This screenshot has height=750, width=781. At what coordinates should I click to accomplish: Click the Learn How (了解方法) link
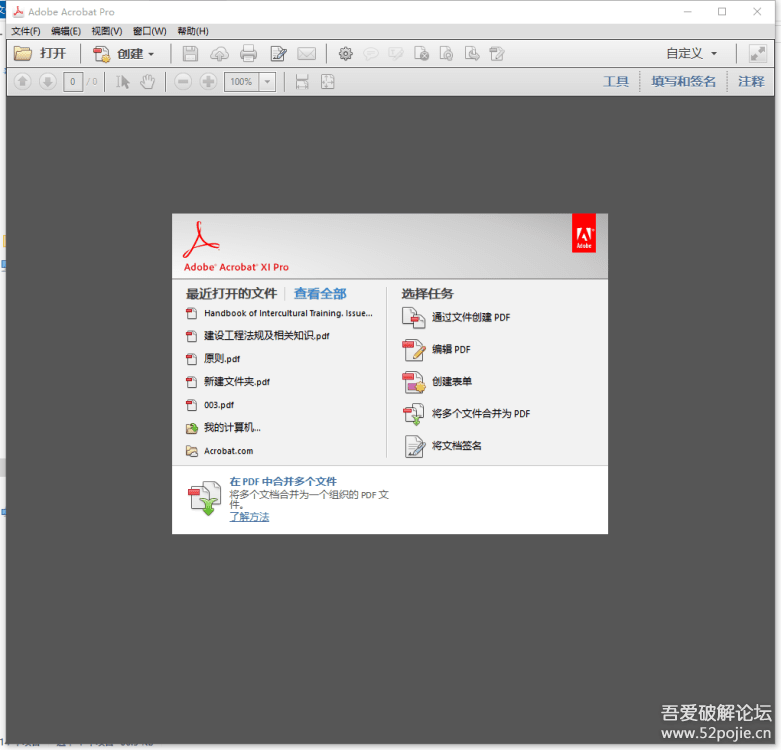click(249, 517)
